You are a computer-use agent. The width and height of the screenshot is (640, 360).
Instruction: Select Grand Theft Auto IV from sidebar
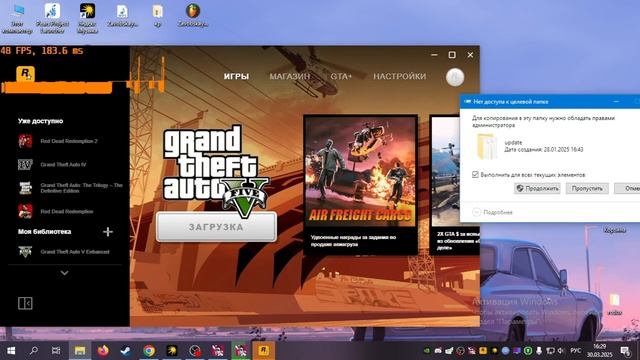64,164
